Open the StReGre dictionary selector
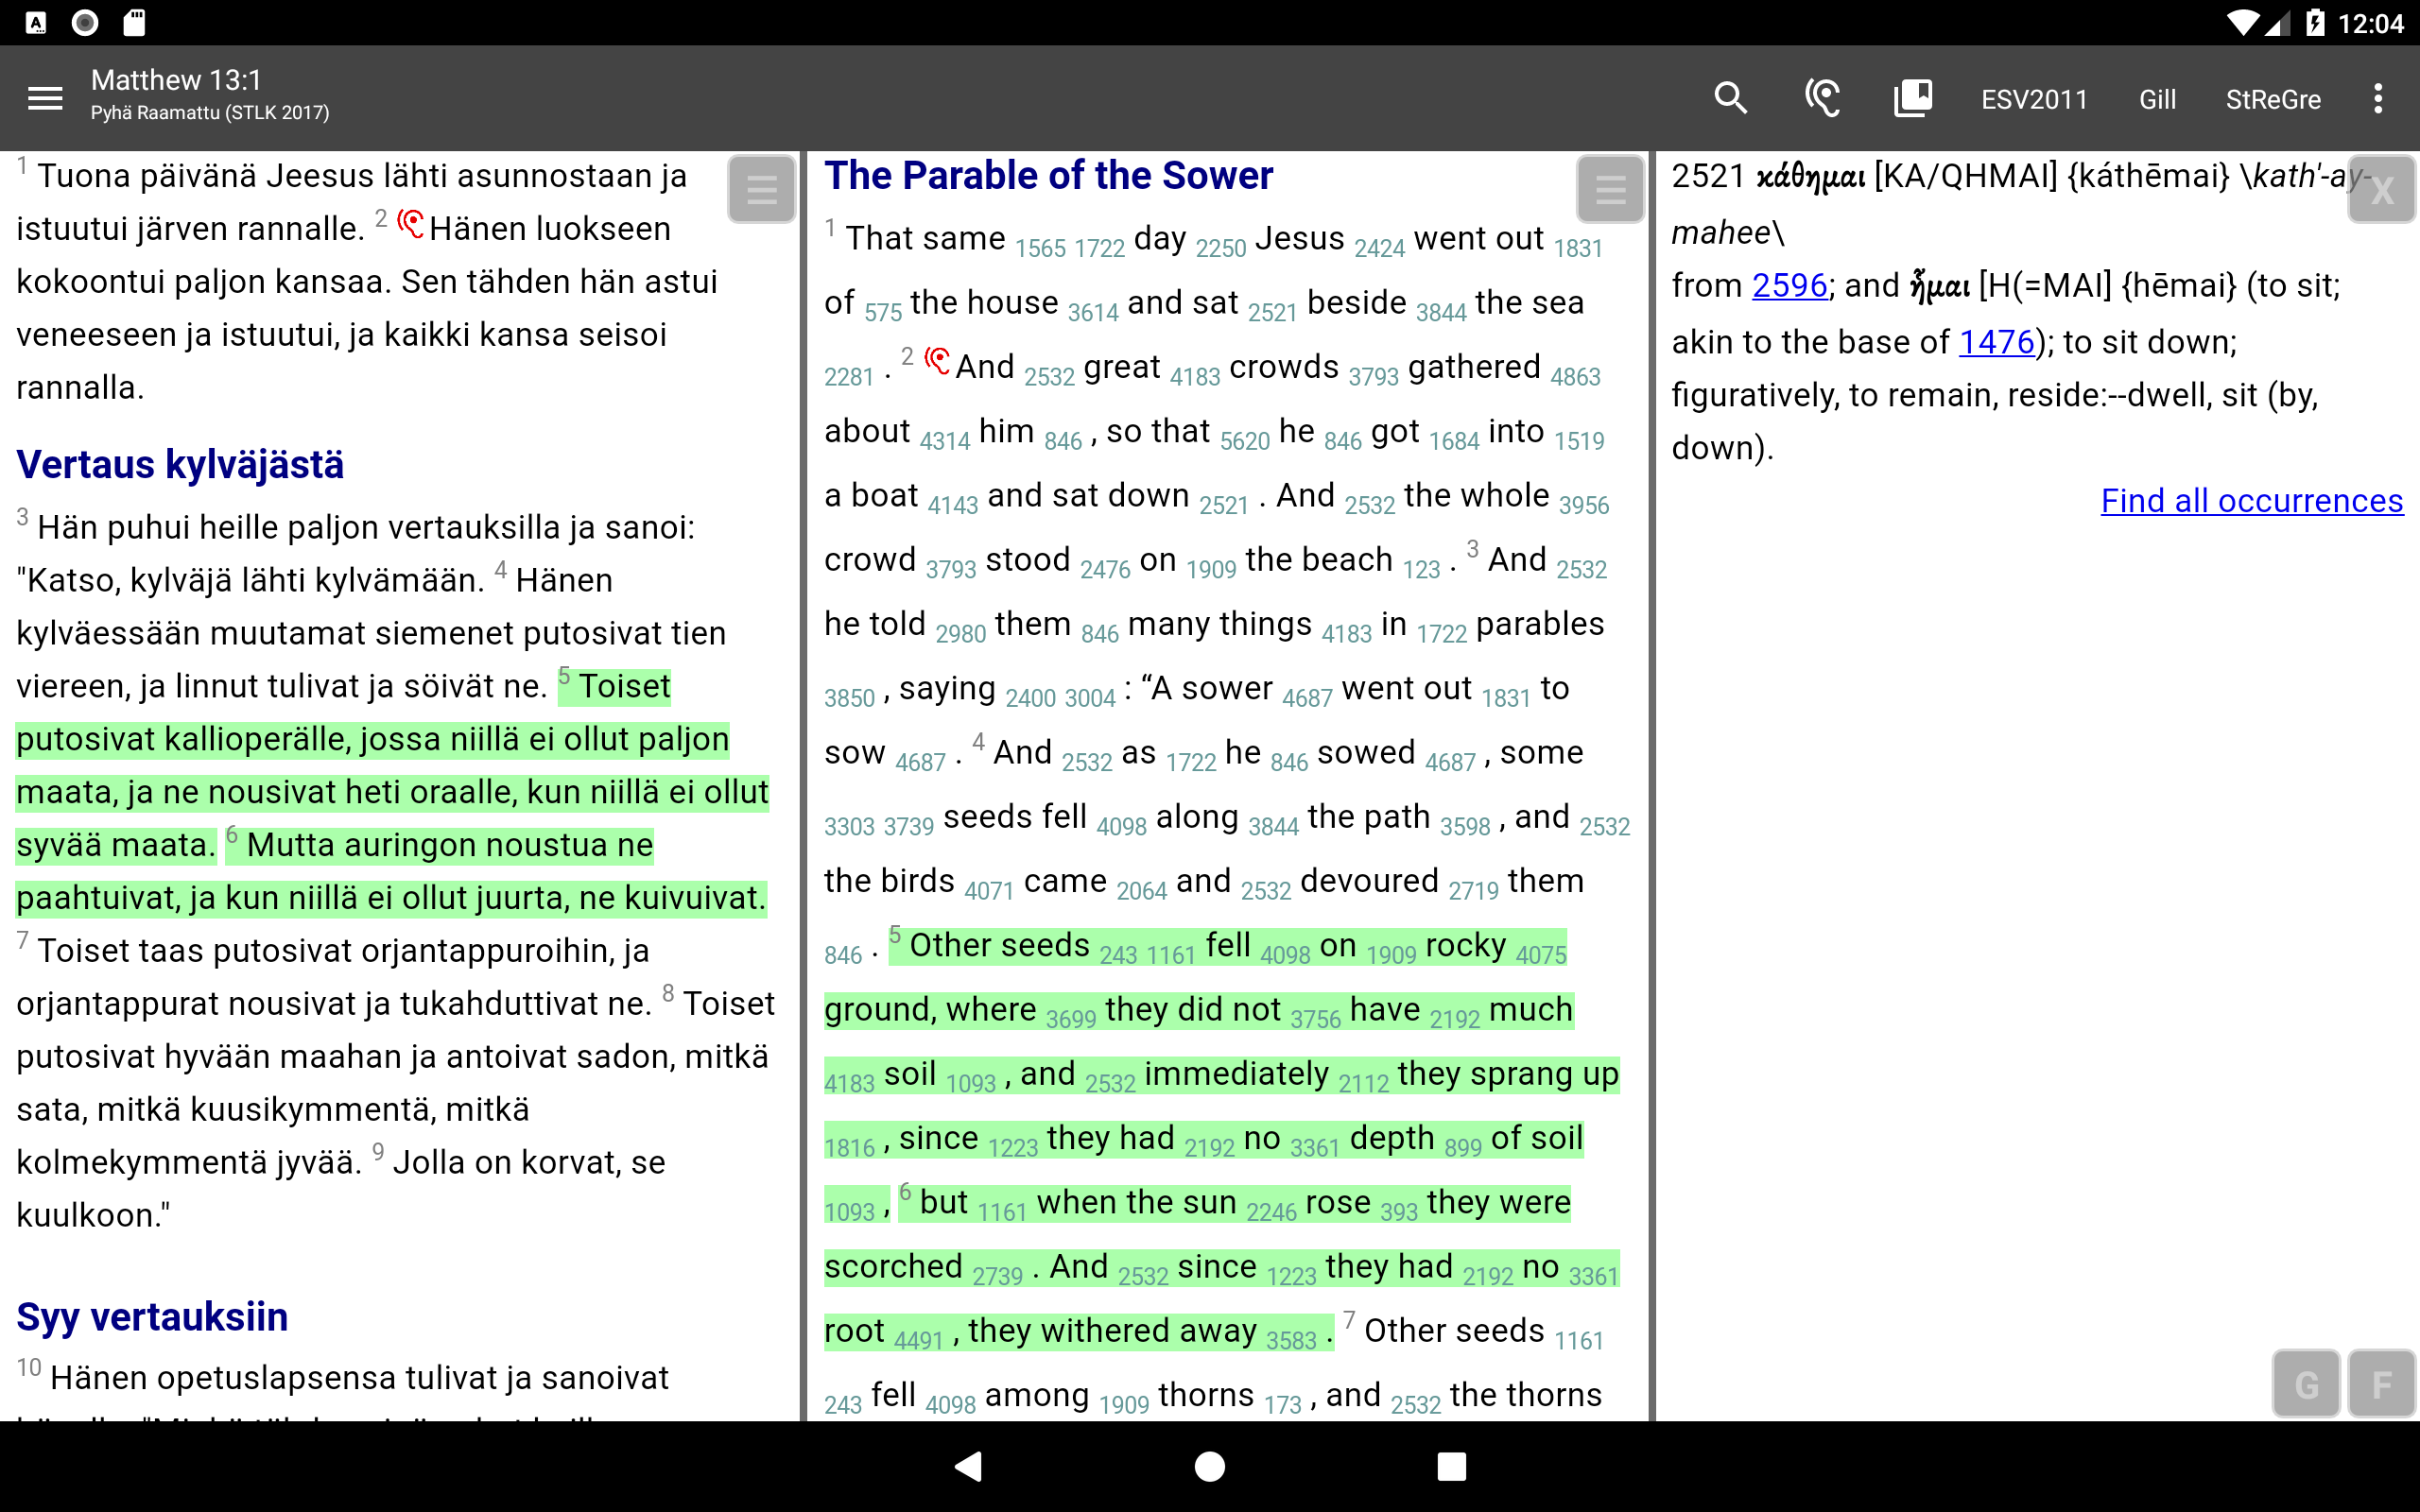Viewport: 2420px width, 1512px height. click(x=2272, y=99)
